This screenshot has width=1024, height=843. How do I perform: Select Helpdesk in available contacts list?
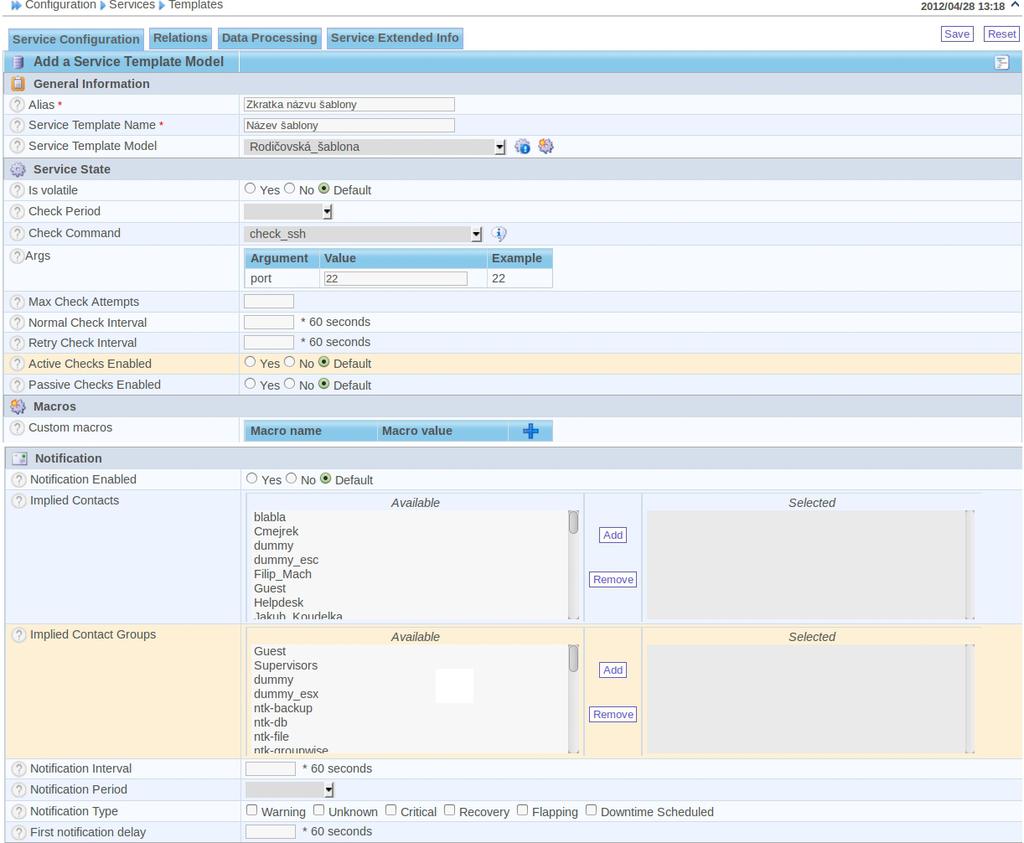tap(279, 603)
